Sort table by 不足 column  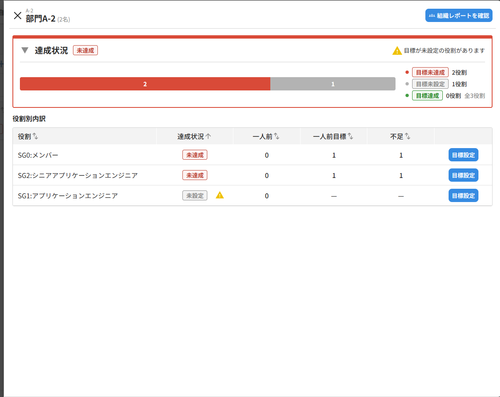pyautogui.click(x=400, y=136)
